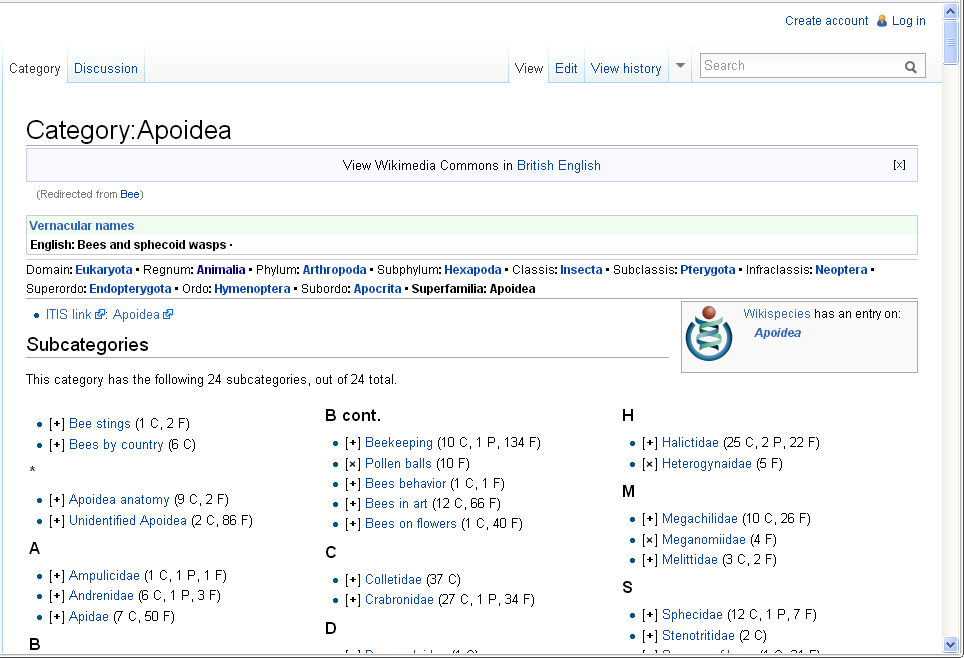The height and width of the screenshot is (658, 964).
Task: Click the Create account link
Action: tap(826, 21)
